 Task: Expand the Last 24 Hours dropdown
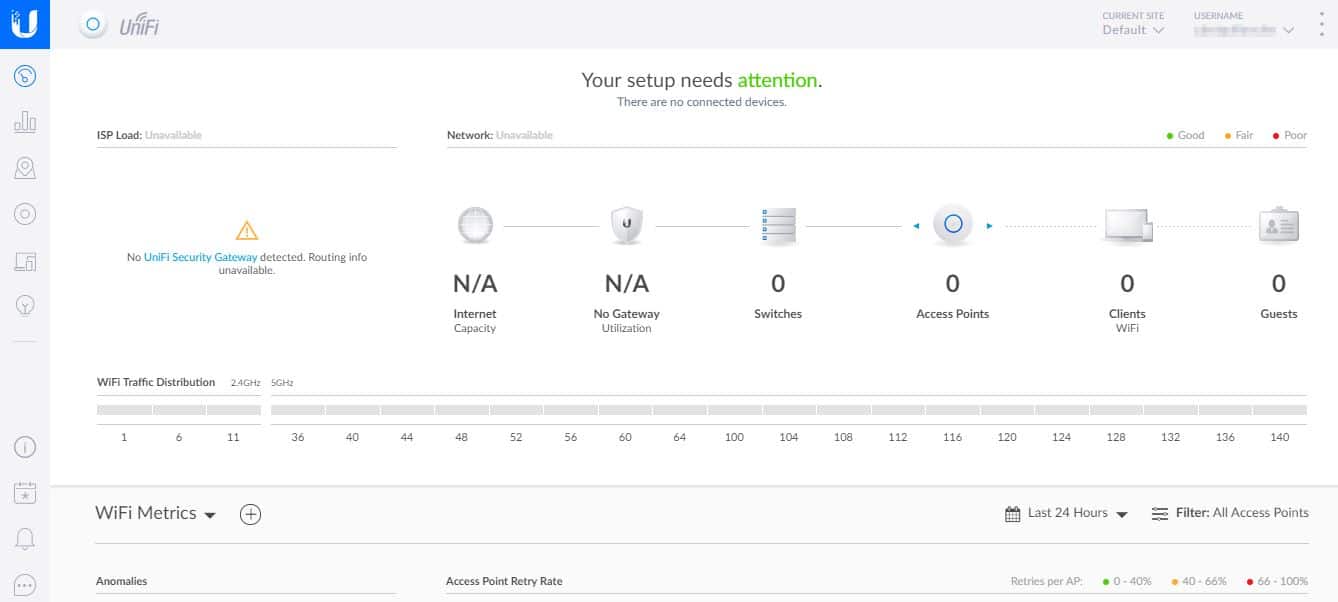[x=1122, y=513]
